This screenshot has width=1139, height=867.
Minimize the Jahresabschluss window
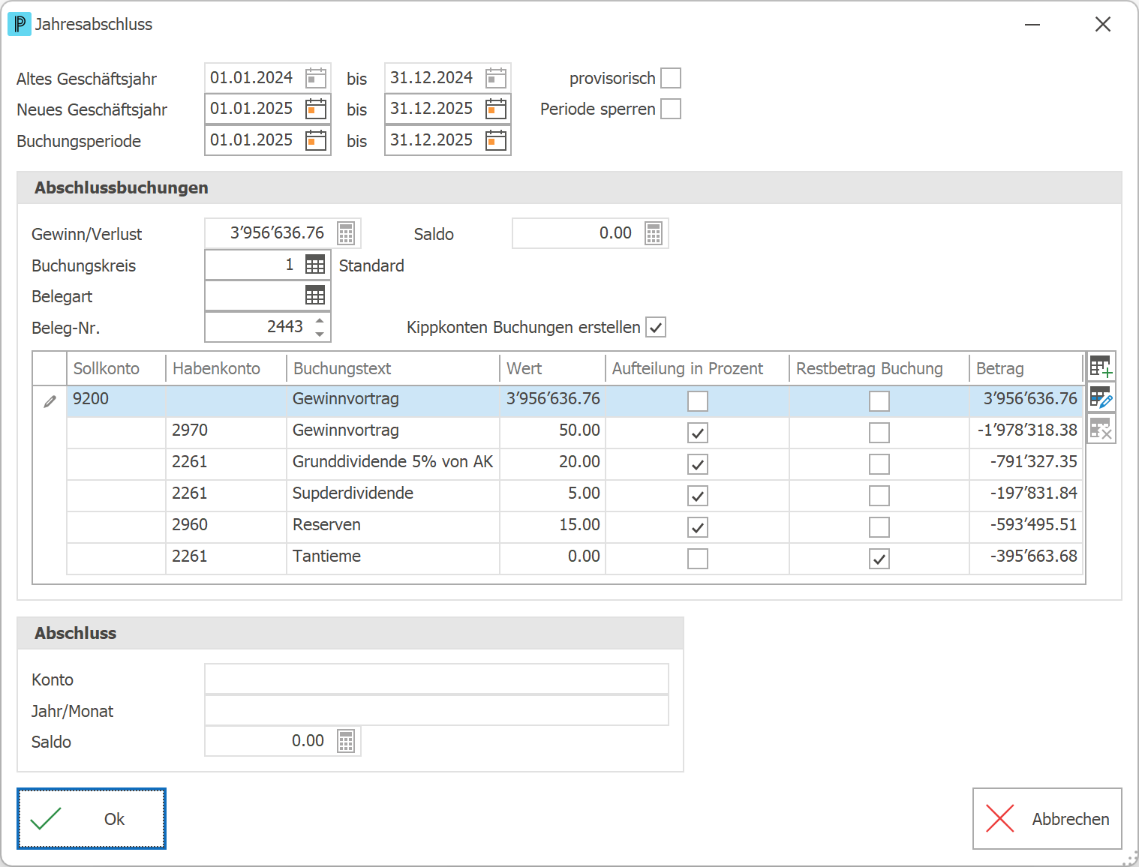[x=1032, y=25]
